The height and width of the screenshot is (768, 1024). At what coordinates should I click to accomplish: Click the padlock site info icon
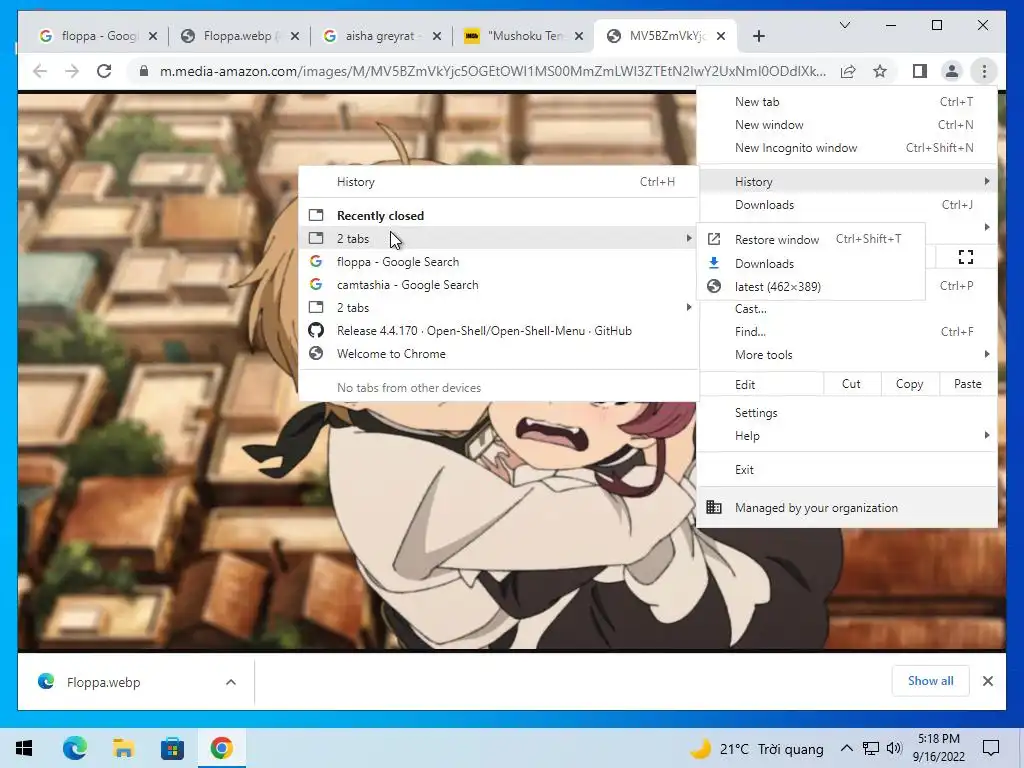click(144, 71)
